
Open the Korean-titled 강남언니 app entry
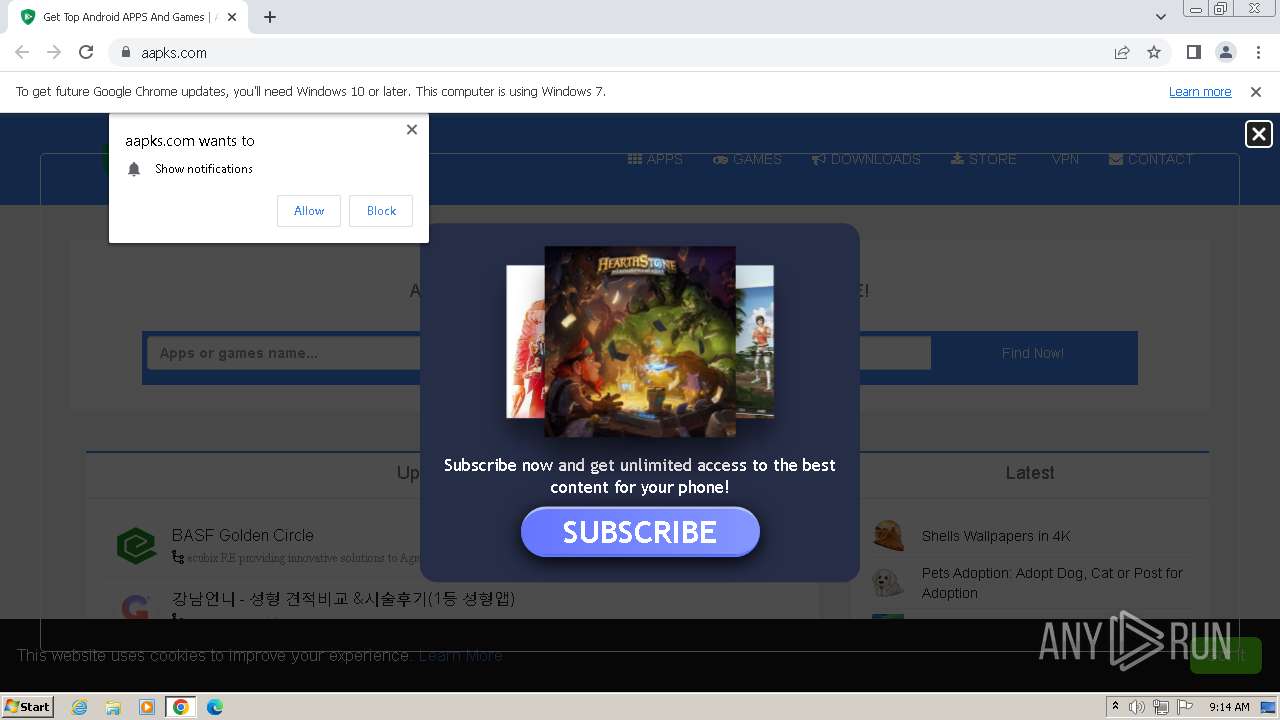(x=343, y=599)
